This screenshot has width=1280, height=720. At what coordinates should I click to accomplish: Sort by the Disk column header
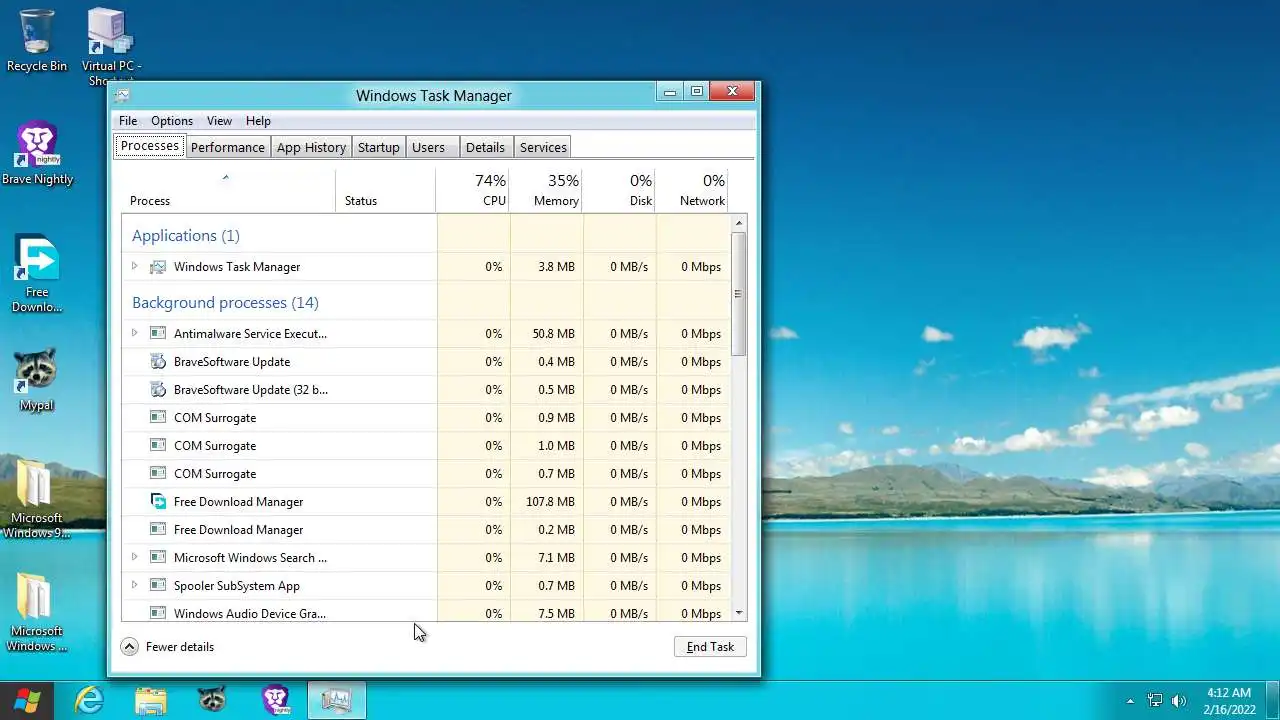(619, 190)
